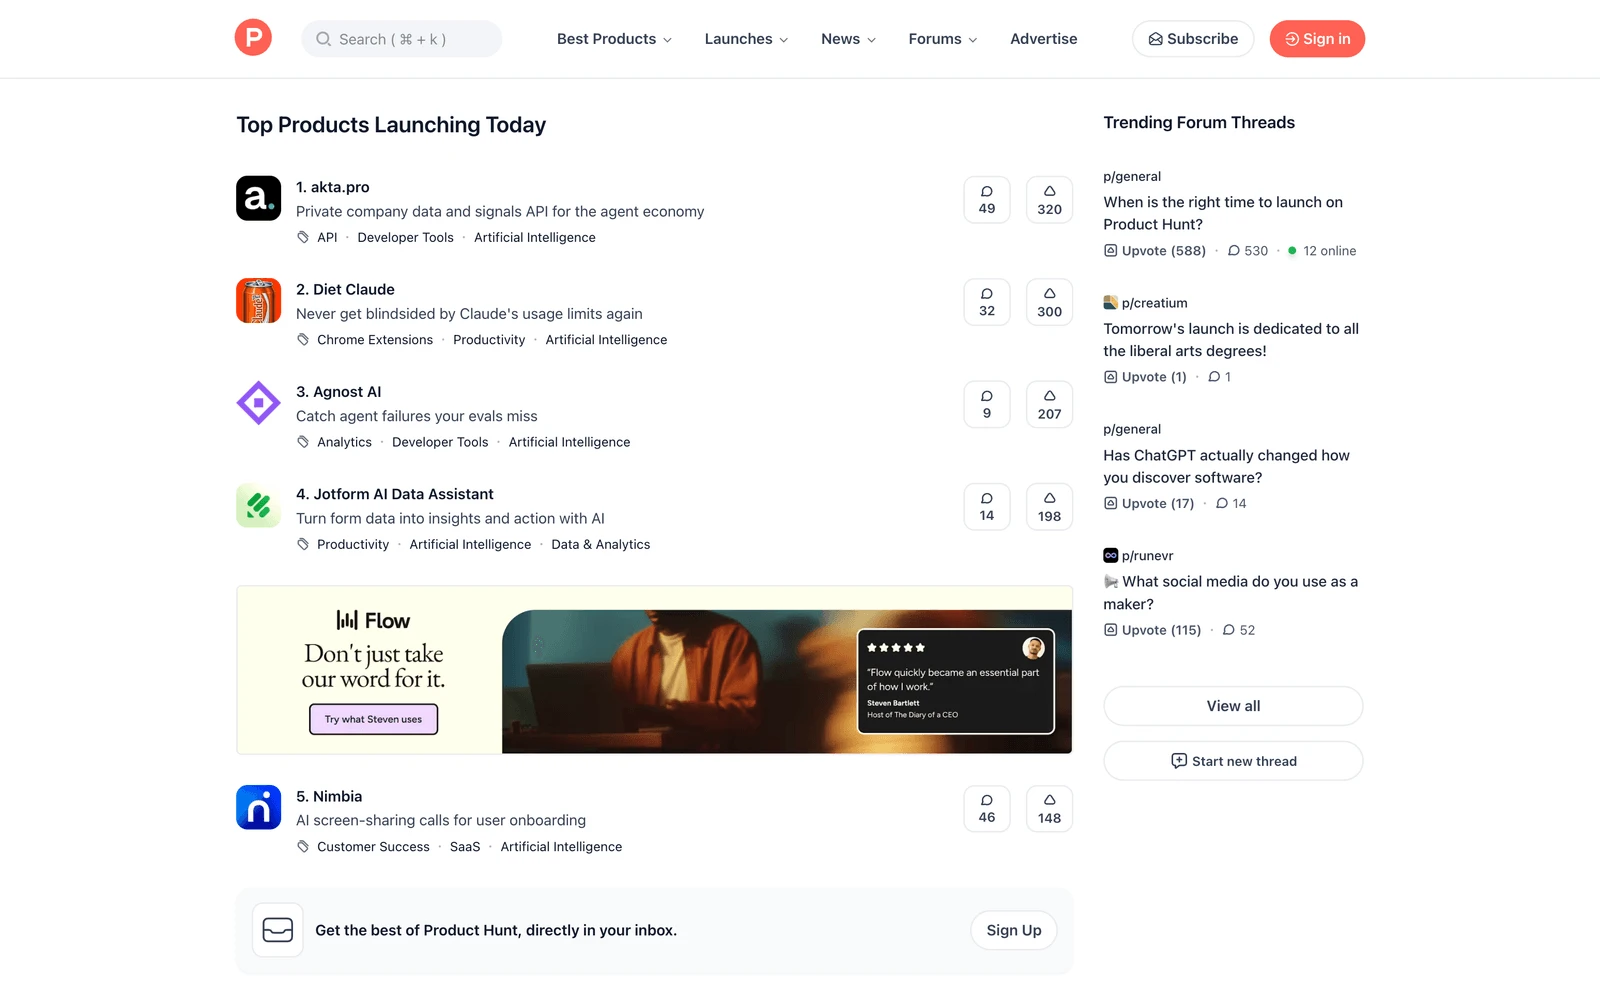The height and width of the screenshot is (1000, 1600).
Task: Open the Nimbia product logo
Action: 258,807
